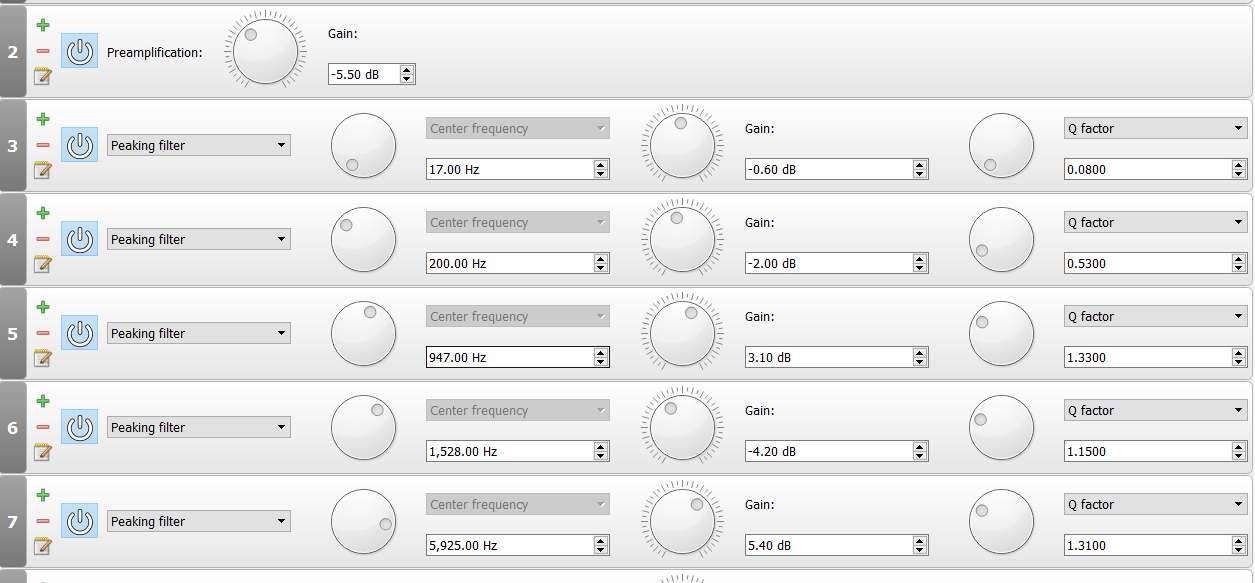The width and height of the screenshot is (1255, 583).
Task: Click the 0.5300 Q factor field
Action: [1156, 264]
